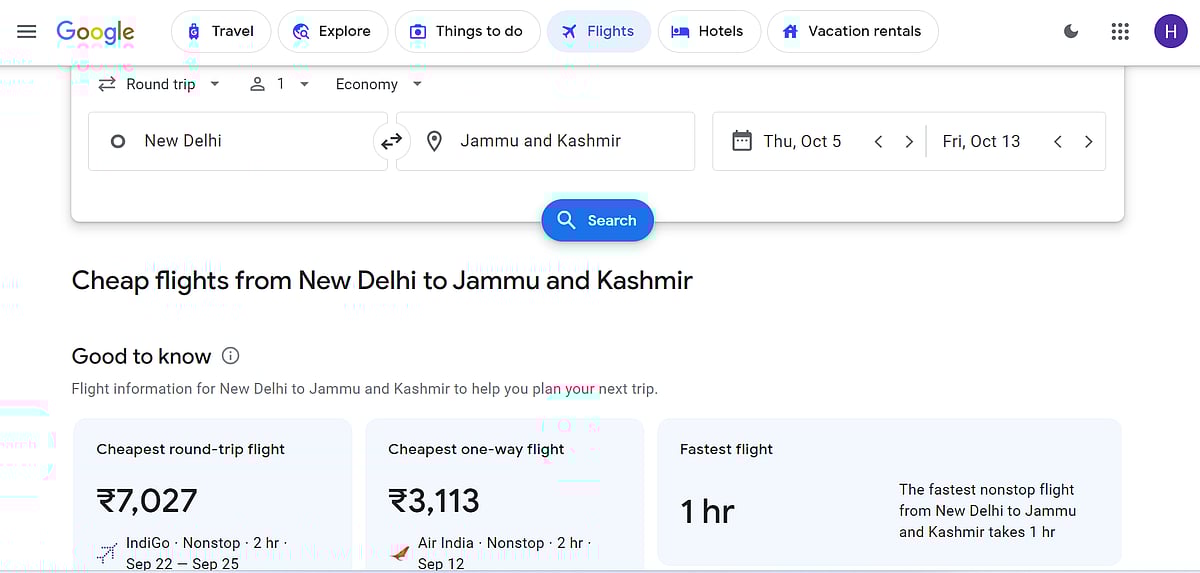1200x573 pixels.
Task: Move return date one day later
Action: 1088,141
